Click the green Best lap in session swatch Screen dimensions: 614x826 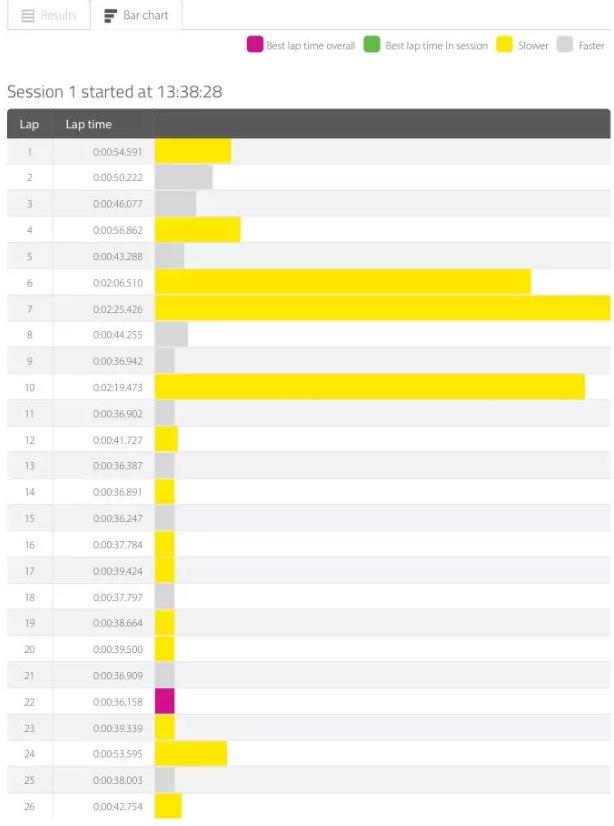[x=372, y=45]
